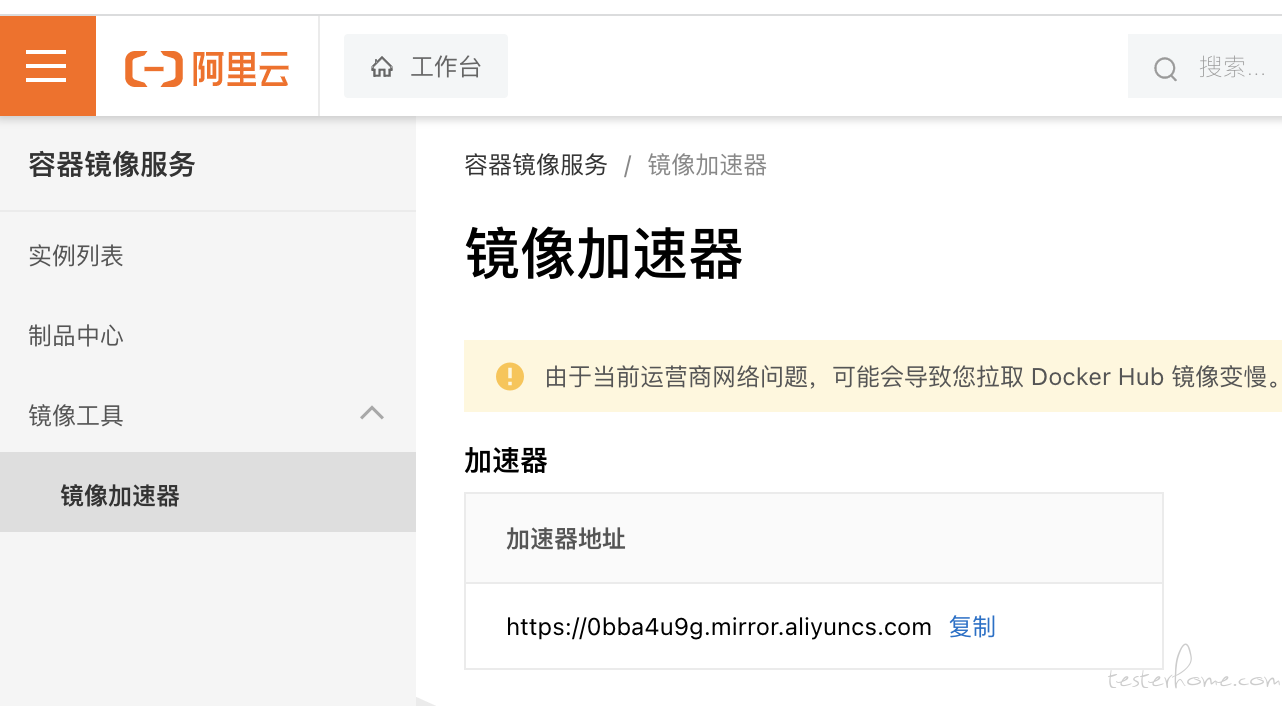Click the 镜像加速器 page heading
The width and height of the screenshot is (1282, 706).
pyautogui.click(x=604, y=254)
